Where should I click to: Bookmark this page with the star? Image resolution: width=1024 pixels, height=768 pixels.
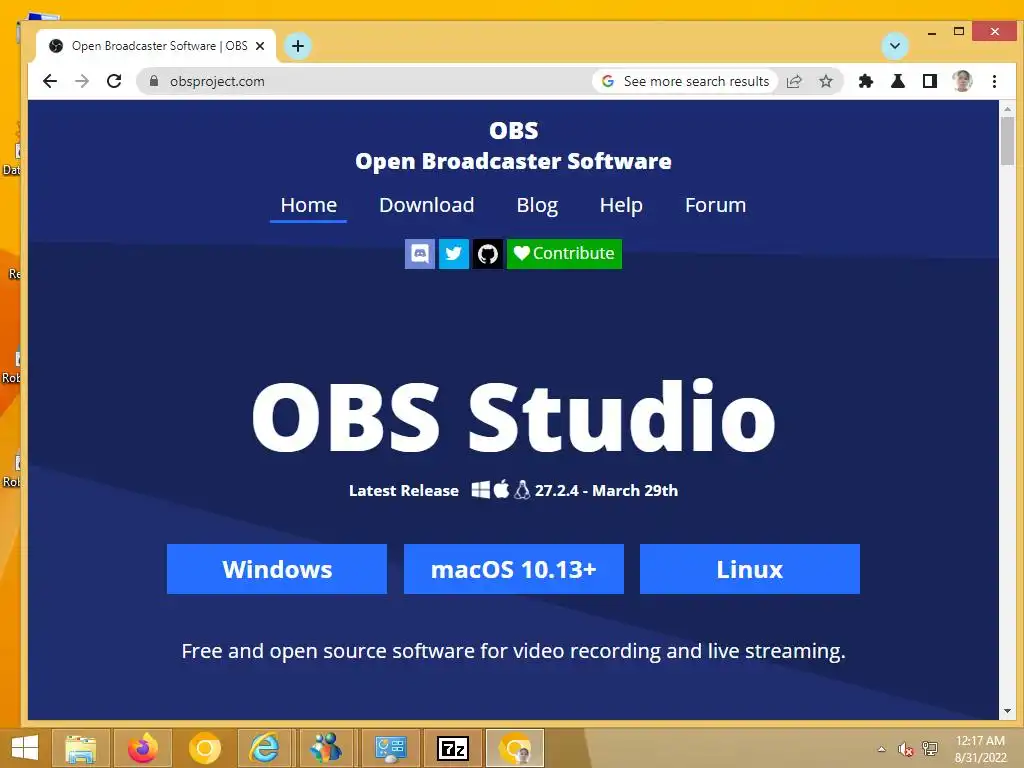coord(826,81)
